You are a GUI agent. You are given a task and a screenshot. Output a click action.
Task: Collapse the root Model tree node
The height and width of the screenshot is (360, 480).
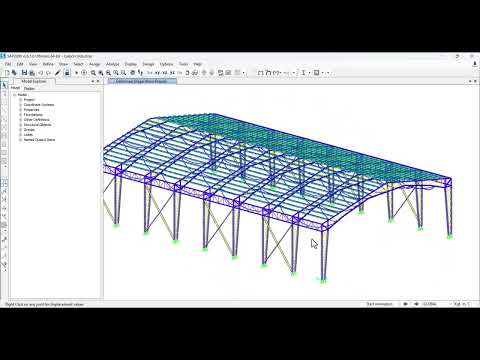pyautogui.click(x=14, y=95)
